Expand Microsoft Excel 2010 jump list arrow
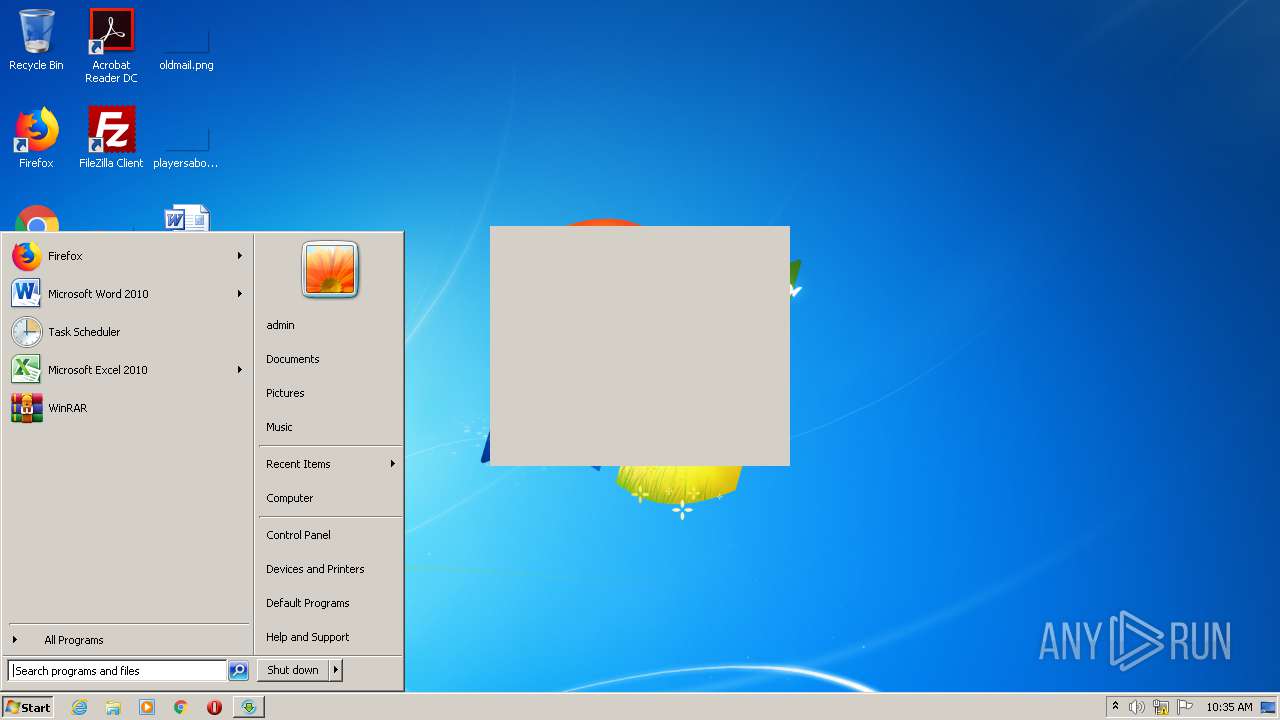 [240, 370]
